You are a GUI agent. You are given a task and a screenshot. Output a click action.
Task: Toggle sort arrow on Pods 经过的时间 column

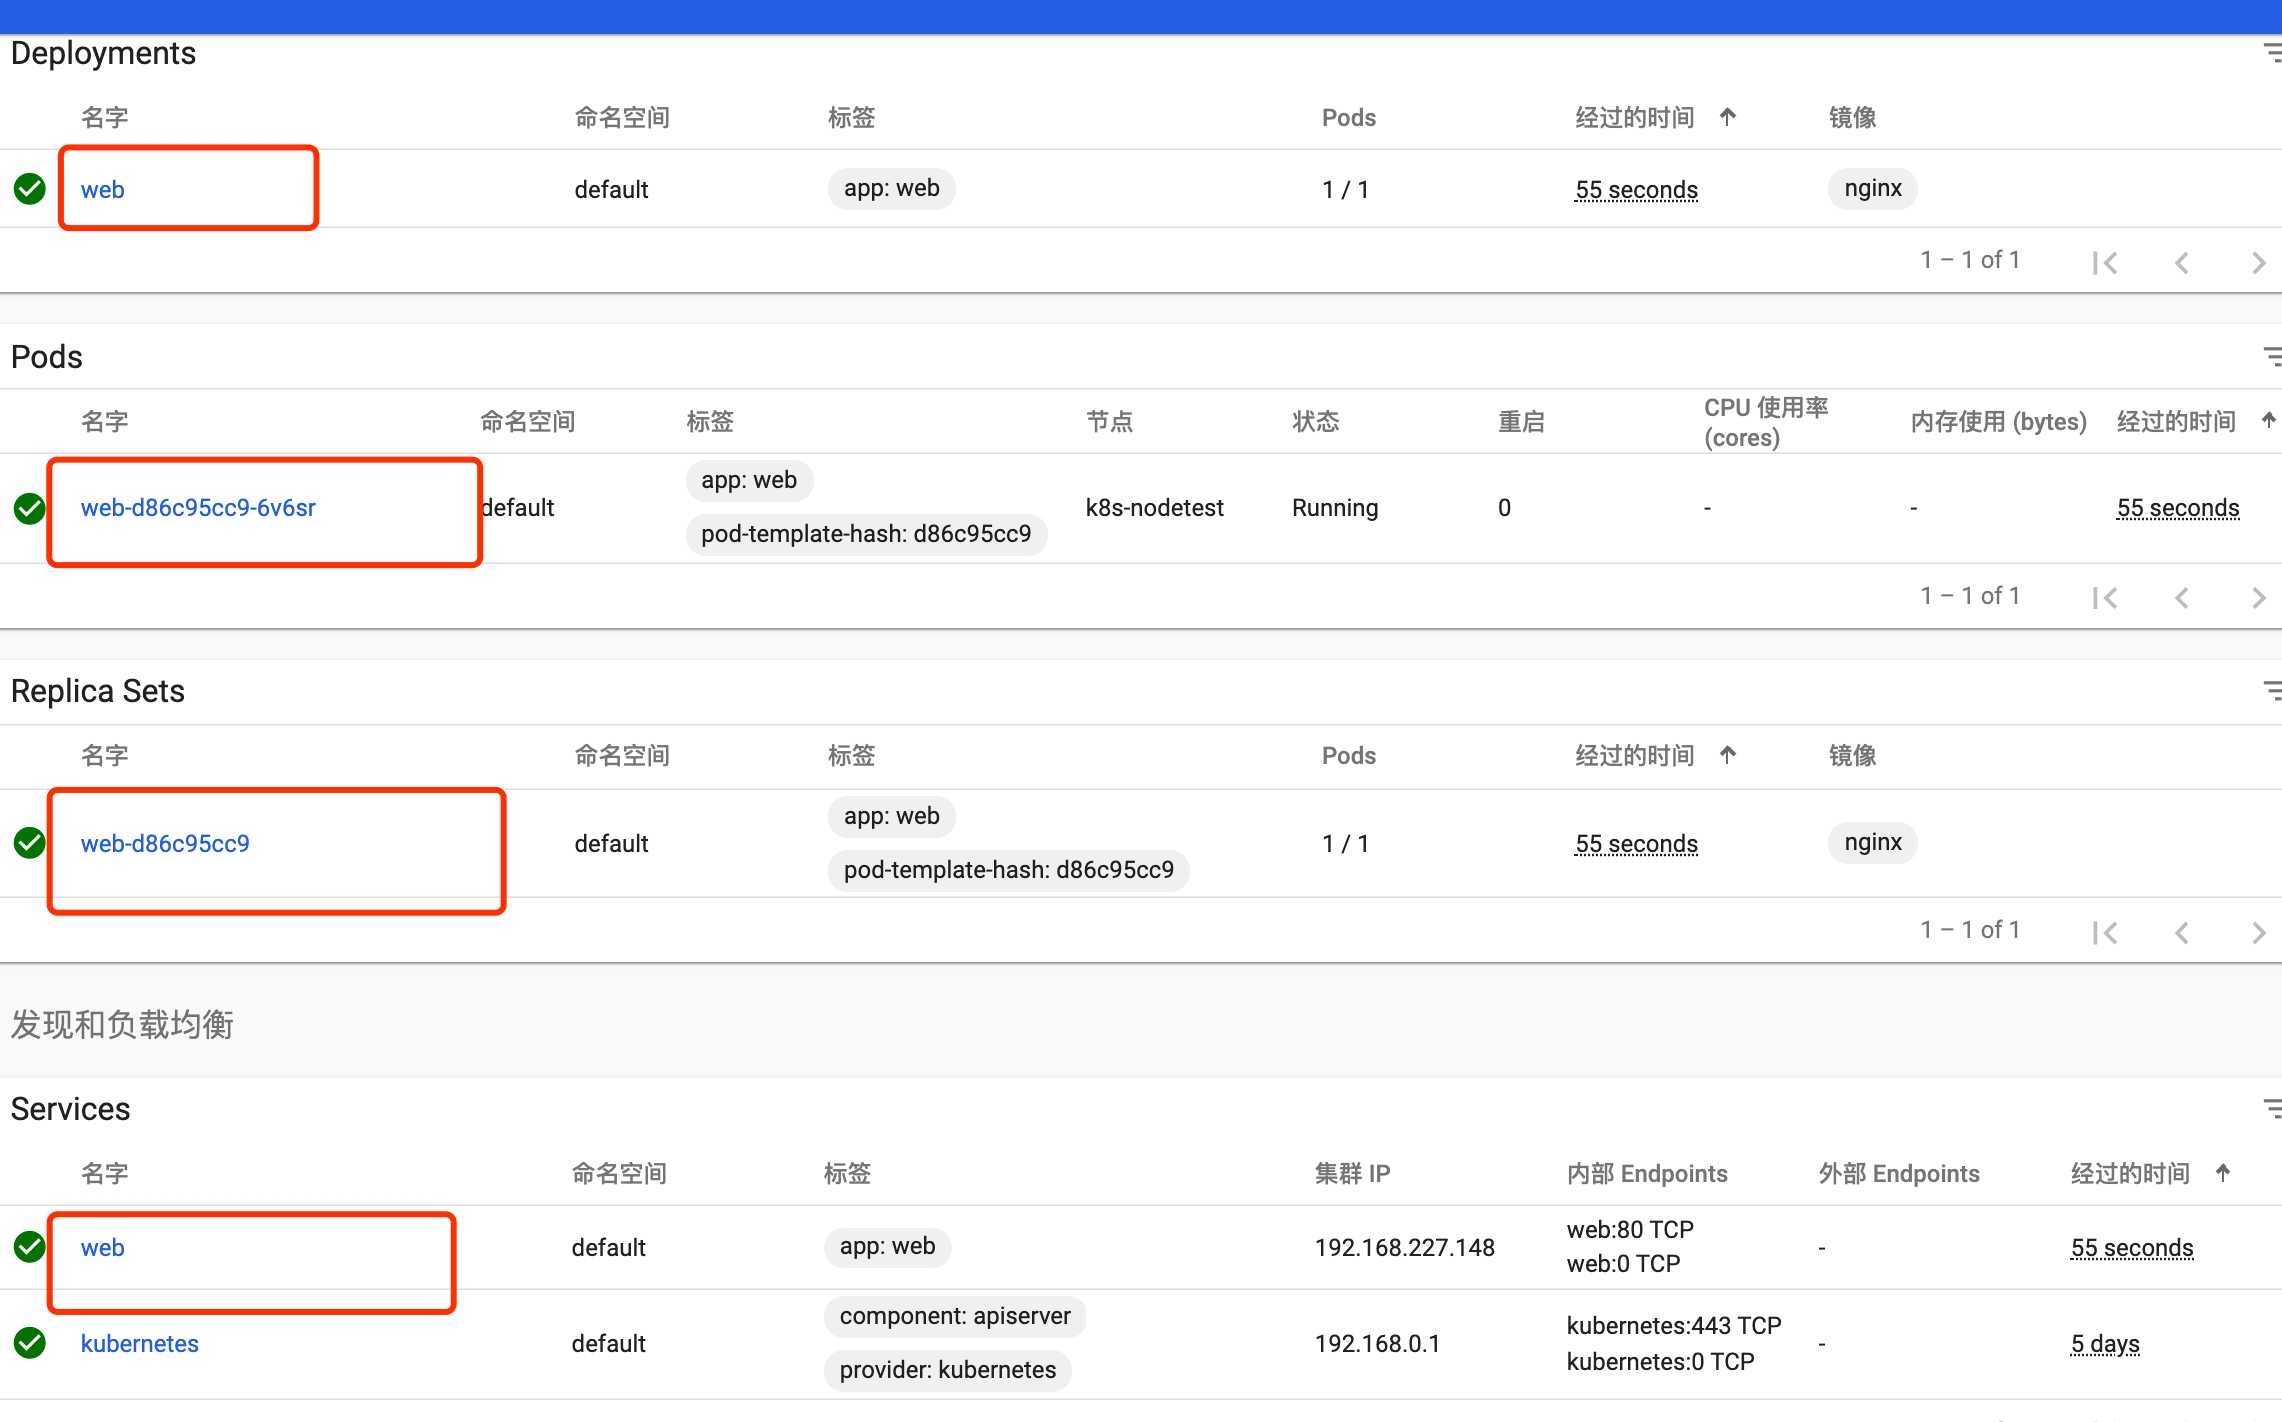[2269, 421]
